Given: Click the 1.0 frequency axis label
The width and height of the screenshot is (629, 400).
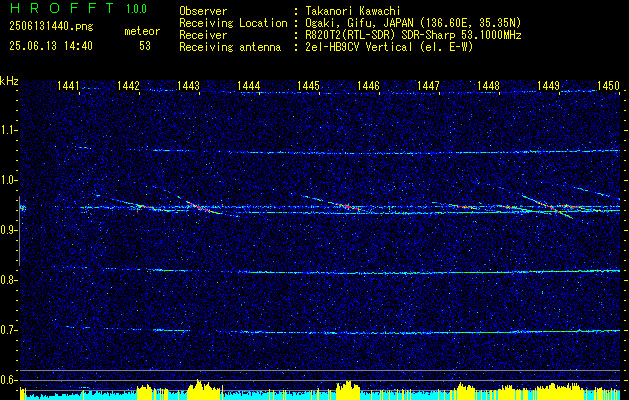Looking at the screenshot, I should coord(8,181).
